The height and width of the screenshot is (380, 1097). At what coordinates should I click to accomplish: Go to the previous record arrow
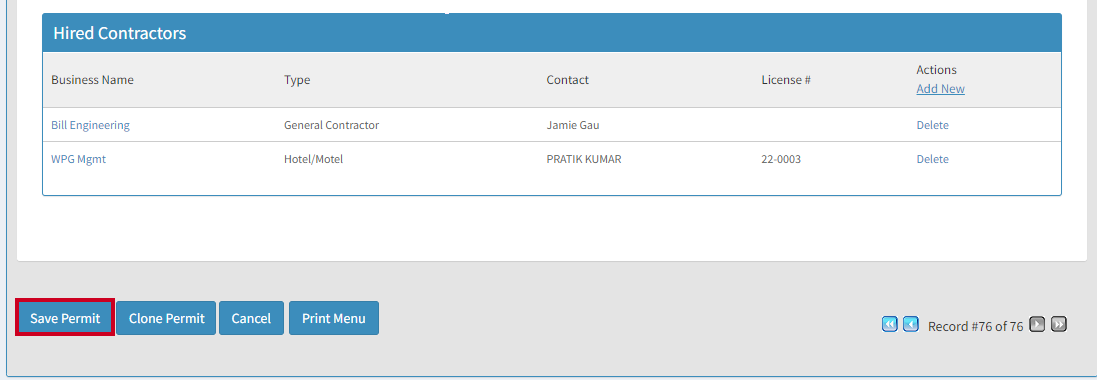coord(910,324)
